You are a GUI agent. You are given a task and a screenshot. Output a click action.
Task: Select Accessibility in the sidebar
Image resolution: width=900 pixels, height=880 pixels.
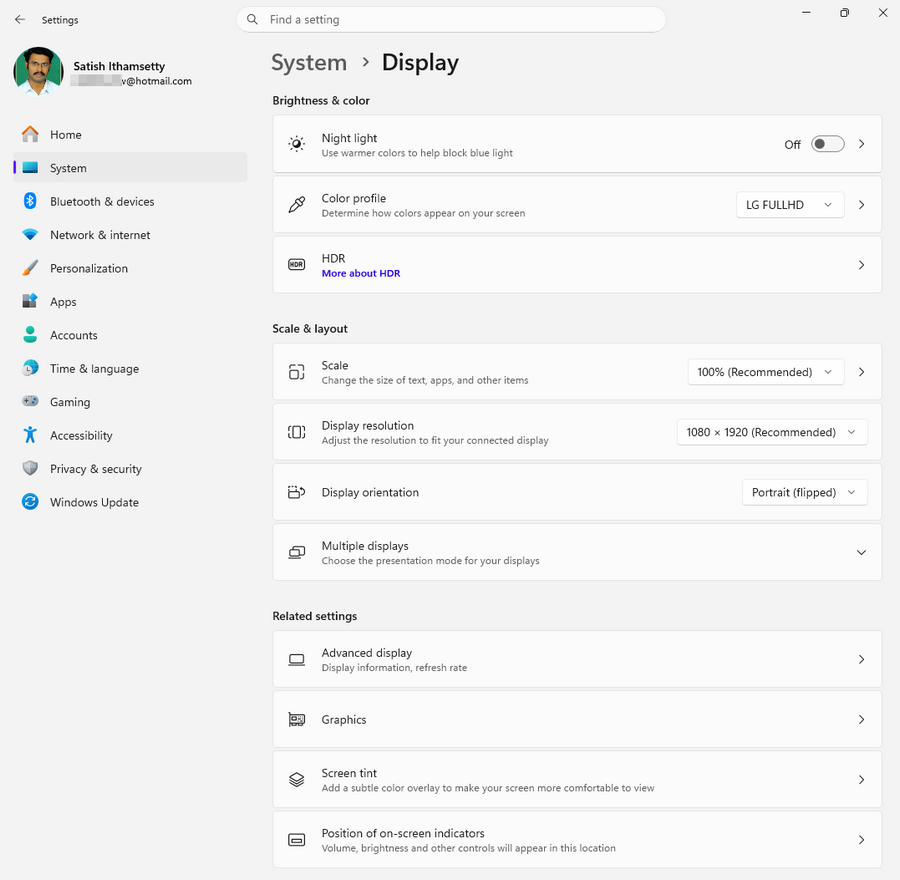pos(130,435)
